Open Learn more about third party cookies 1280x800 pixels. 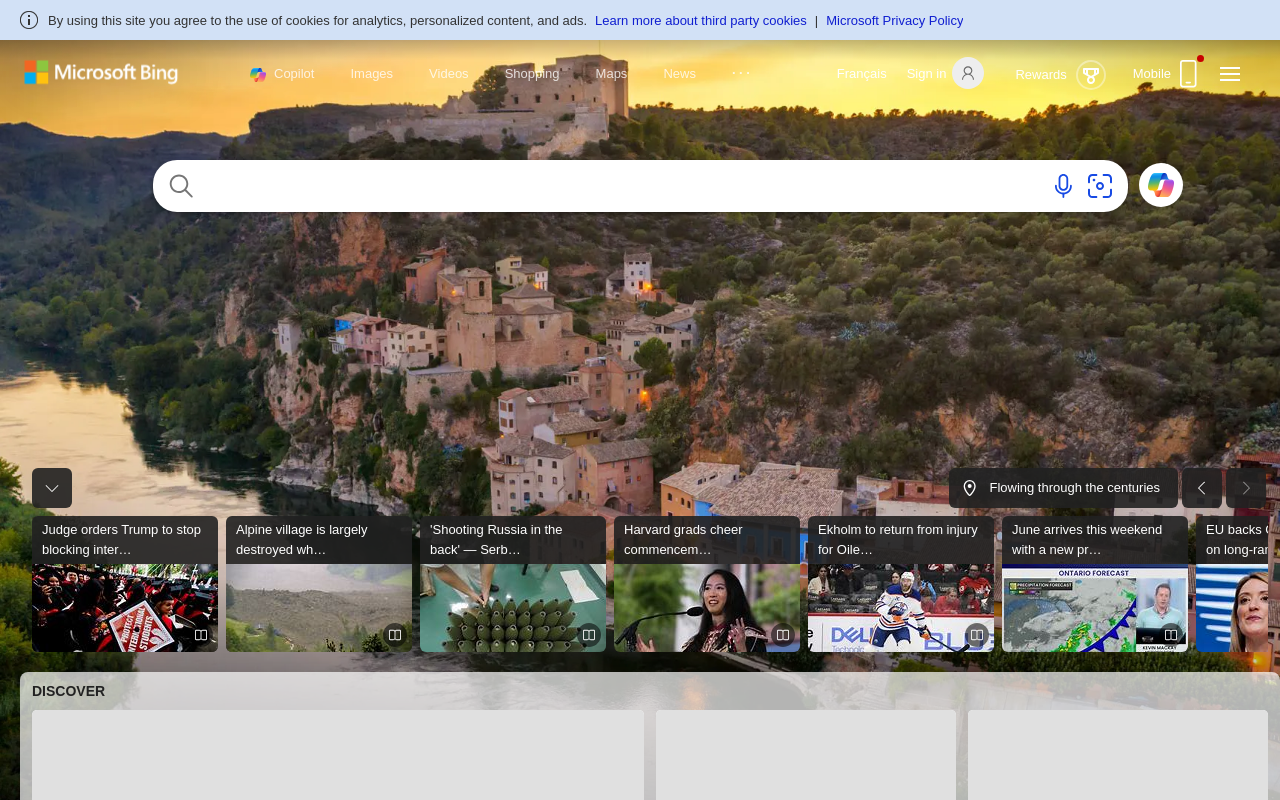click(x=700, y=19)
